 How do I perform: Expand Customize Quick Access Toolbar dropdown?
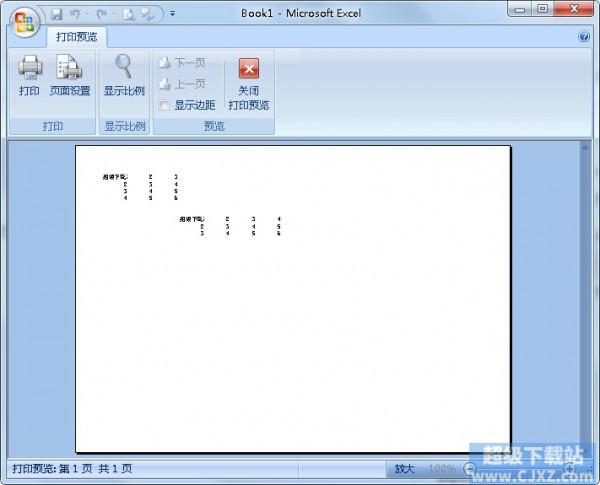pos(172,14)
